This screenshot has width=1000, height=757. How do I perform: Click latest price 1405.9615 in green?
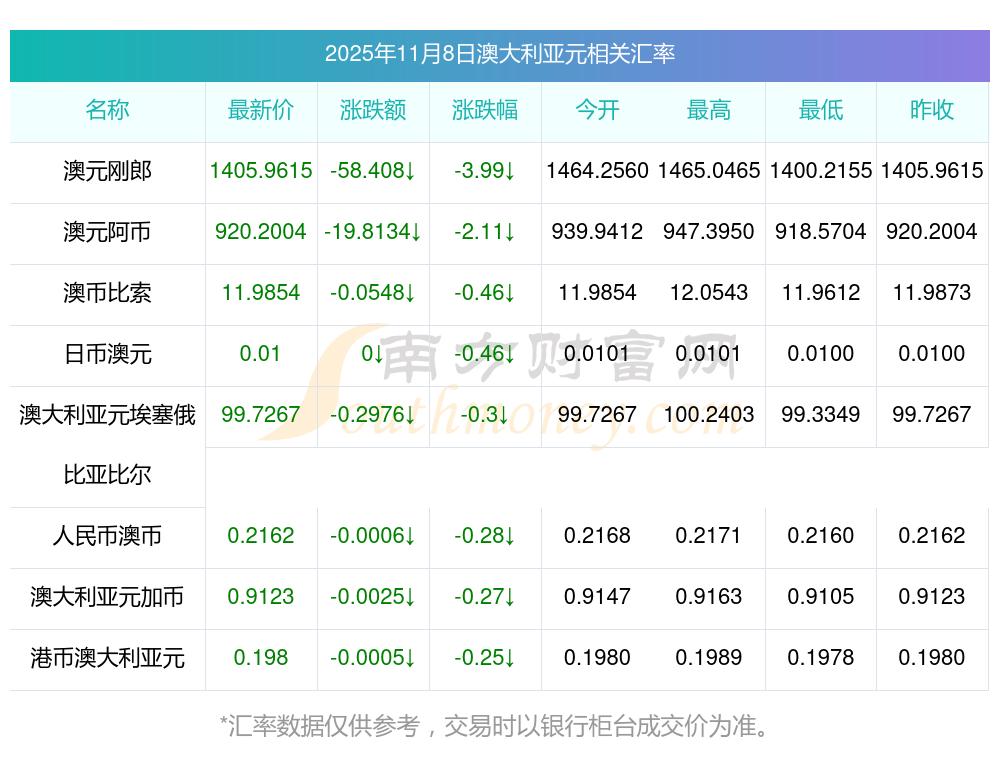(x=261, y=170)
